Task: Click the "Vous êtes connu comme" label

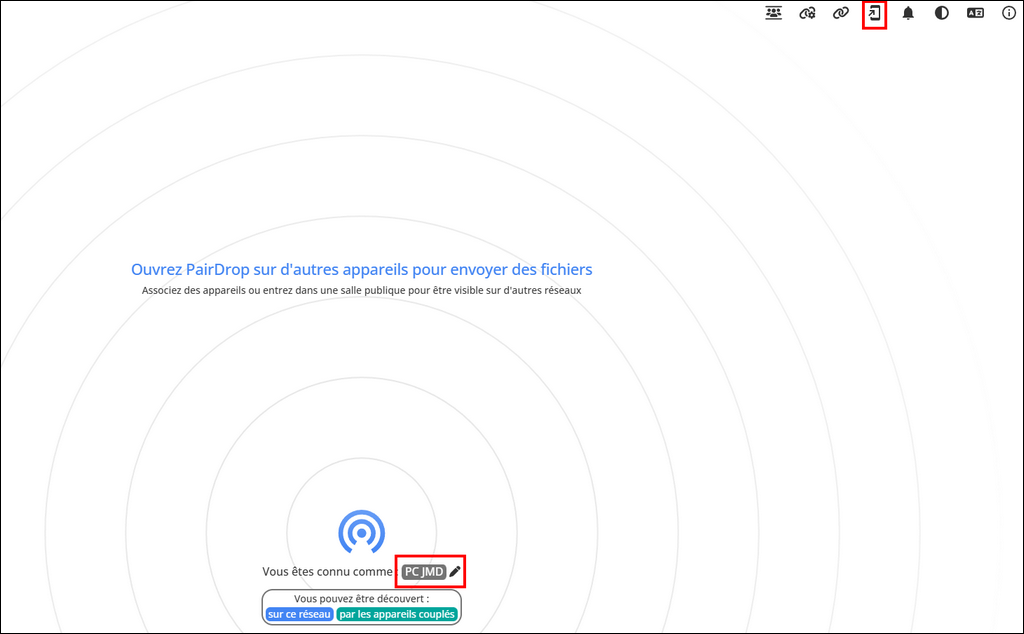Action: point(328,572)
